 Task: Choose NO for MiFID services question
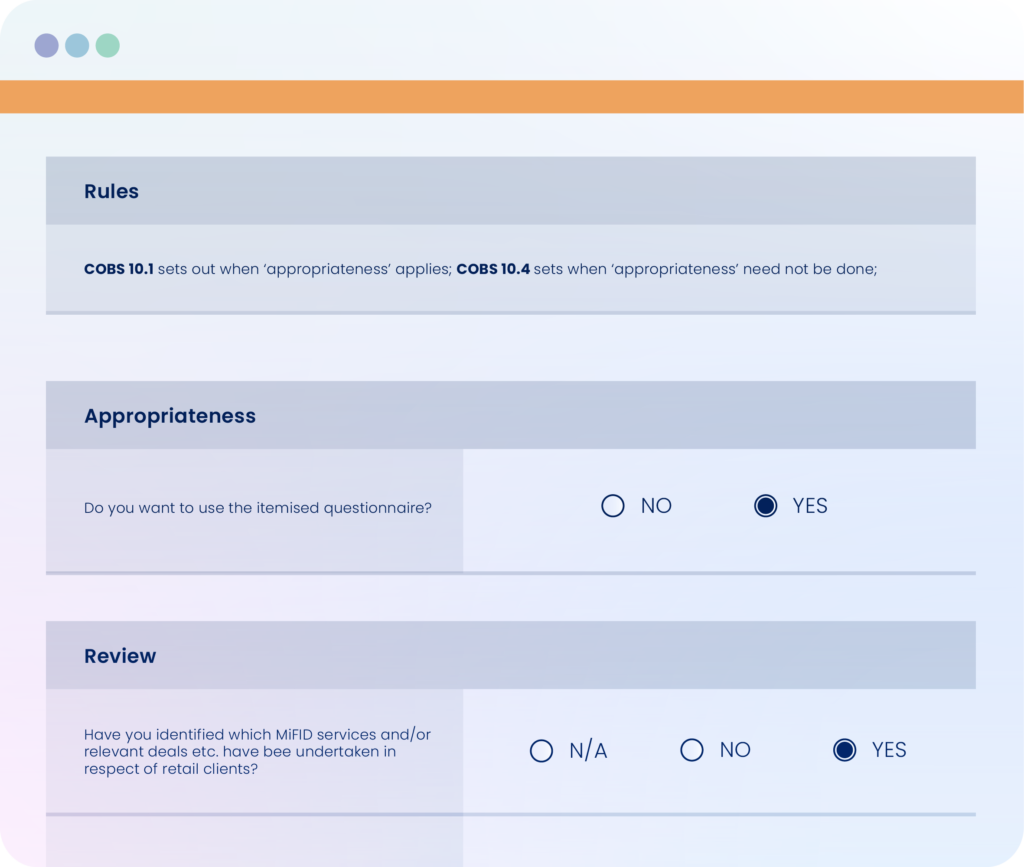[692, 750]
